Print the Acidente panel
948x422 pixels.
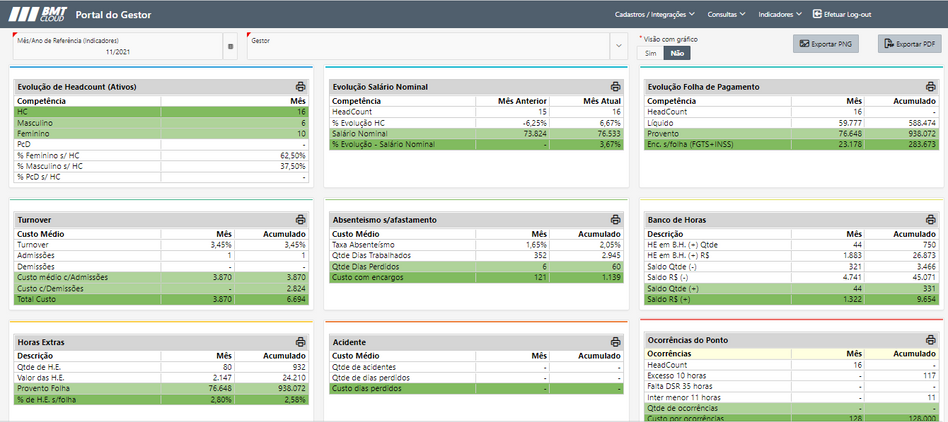615,342
